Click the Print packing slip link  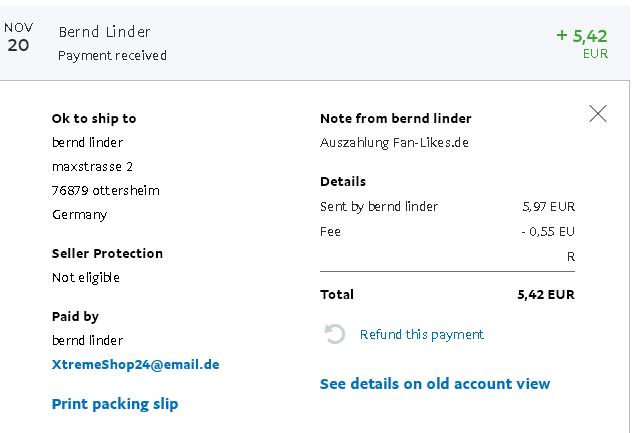pos(115,404)
